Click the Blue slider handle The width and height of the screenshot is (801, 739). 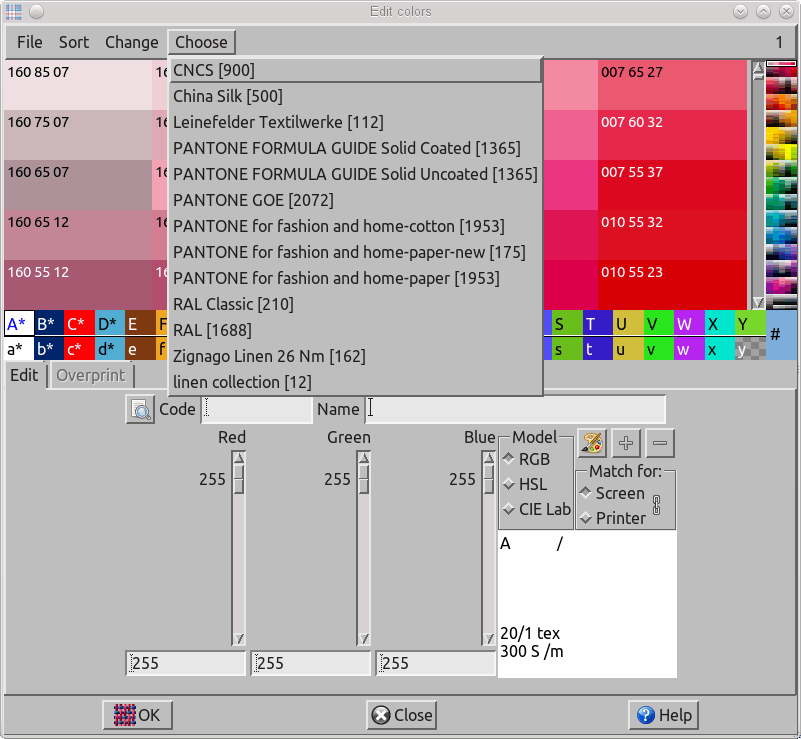coord(489,479)
